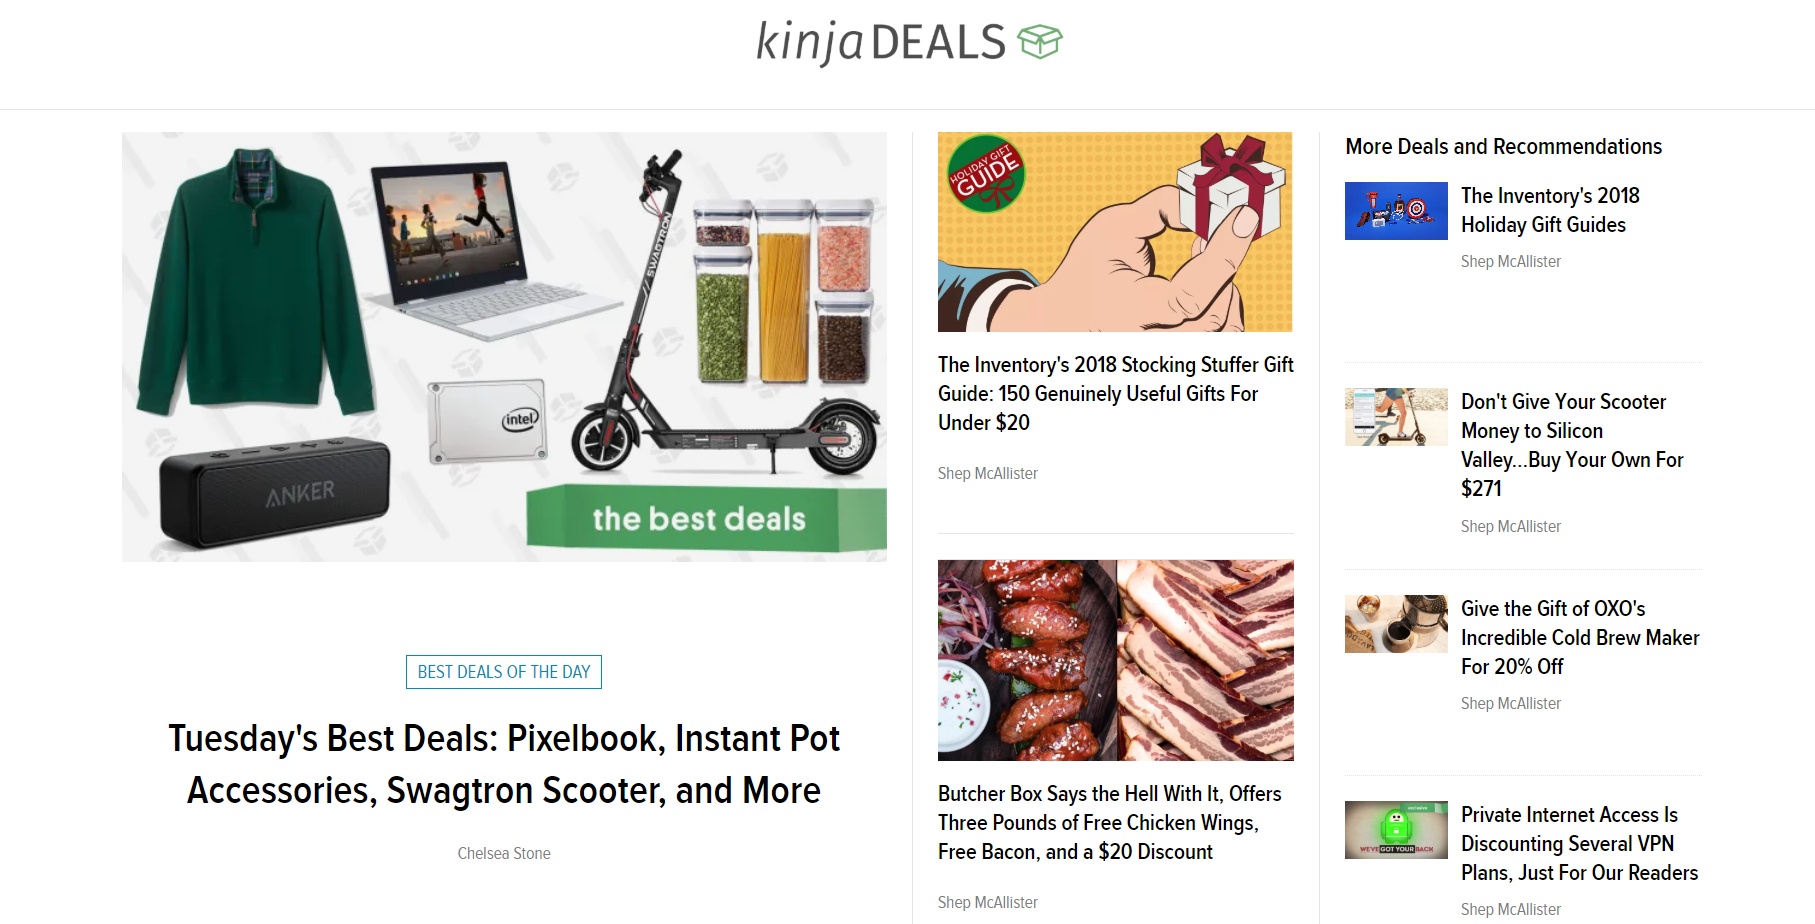Open Don't Give Your Scooter Money article

click(x=1572, y=445)
